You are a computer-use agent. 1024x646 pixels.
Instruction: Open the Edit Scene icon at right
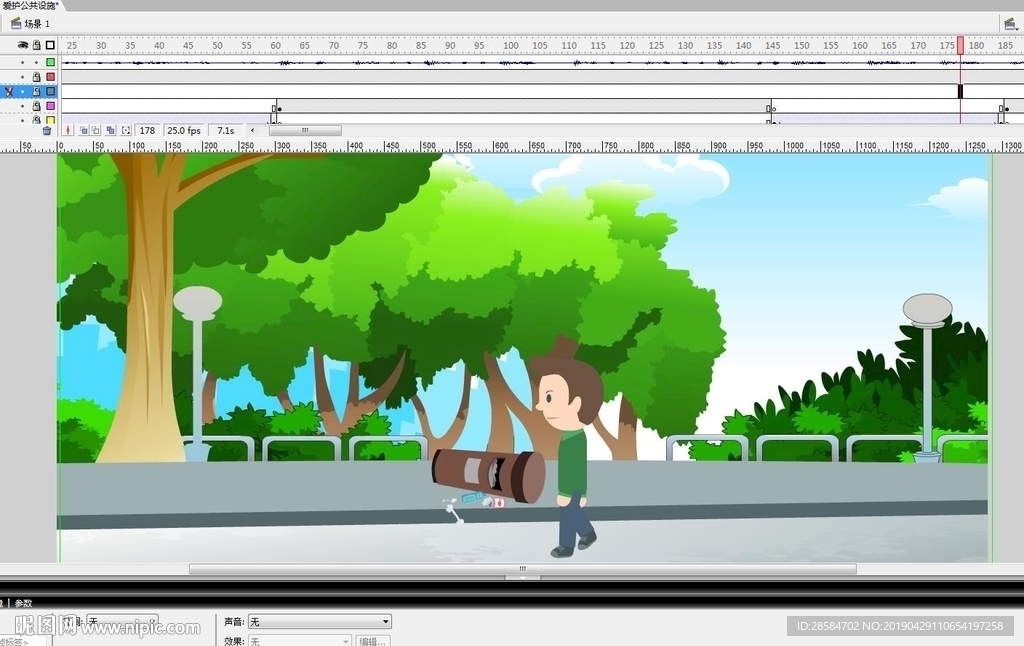click(1010, 24)
